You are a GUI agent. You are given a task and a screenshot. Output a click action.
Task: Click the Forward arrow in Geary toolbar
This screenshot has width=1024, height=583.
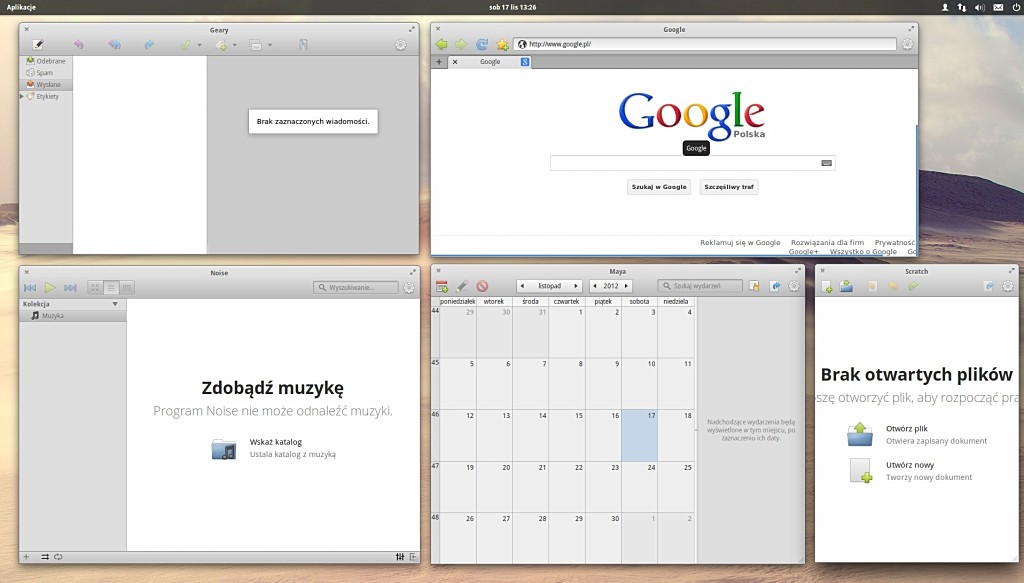[150, 45]
